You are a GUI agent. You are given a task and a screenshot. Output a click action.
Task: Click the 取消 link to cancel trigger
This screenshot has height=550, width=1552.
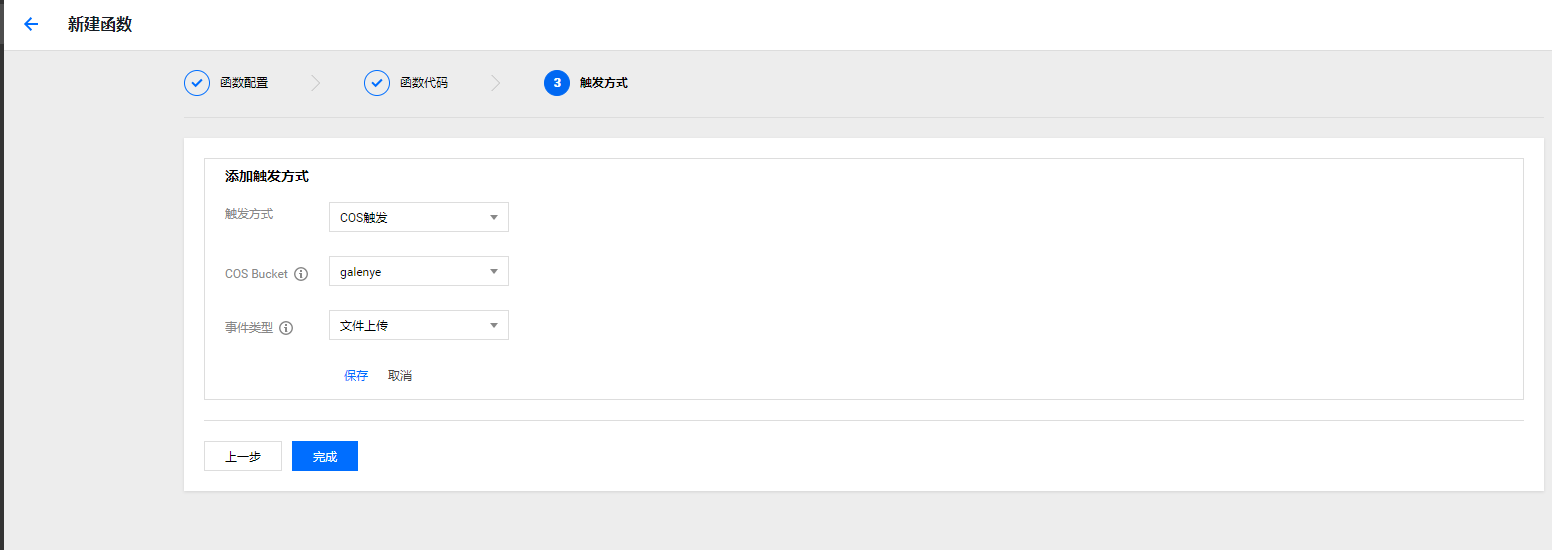pyautogui.click(x=400, y=376)
